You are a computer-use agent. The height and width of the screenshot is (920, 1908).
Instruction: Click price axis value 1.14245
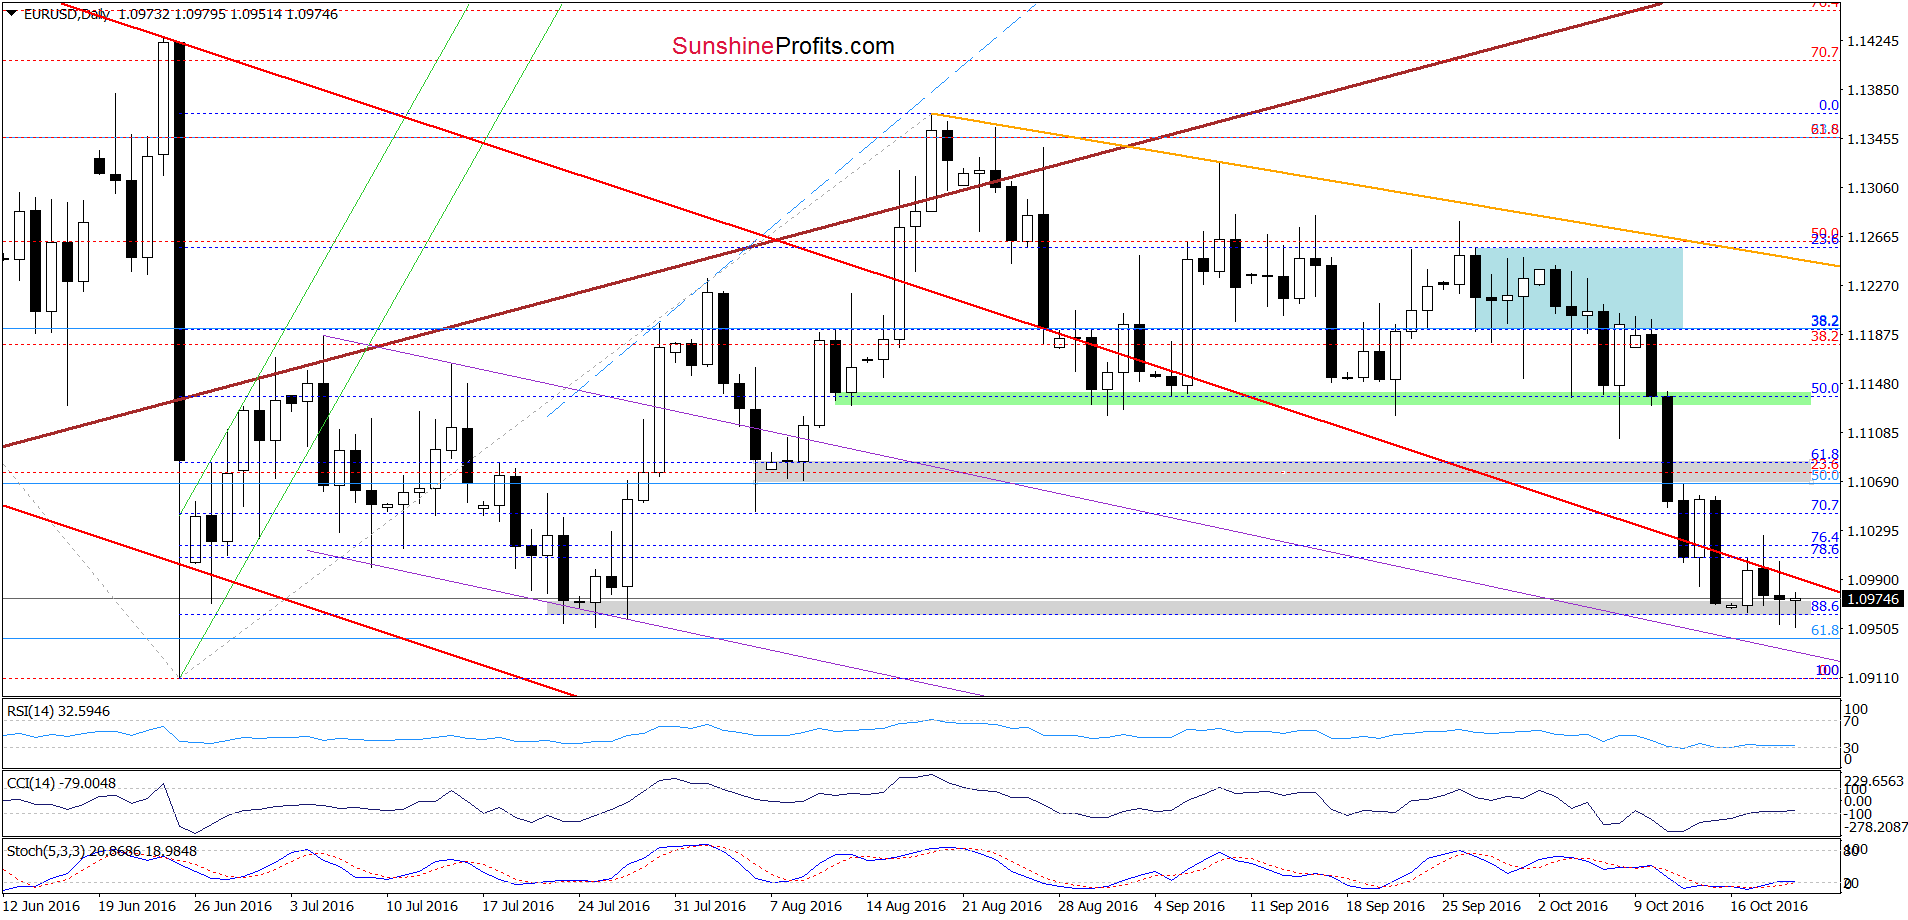1872,41
